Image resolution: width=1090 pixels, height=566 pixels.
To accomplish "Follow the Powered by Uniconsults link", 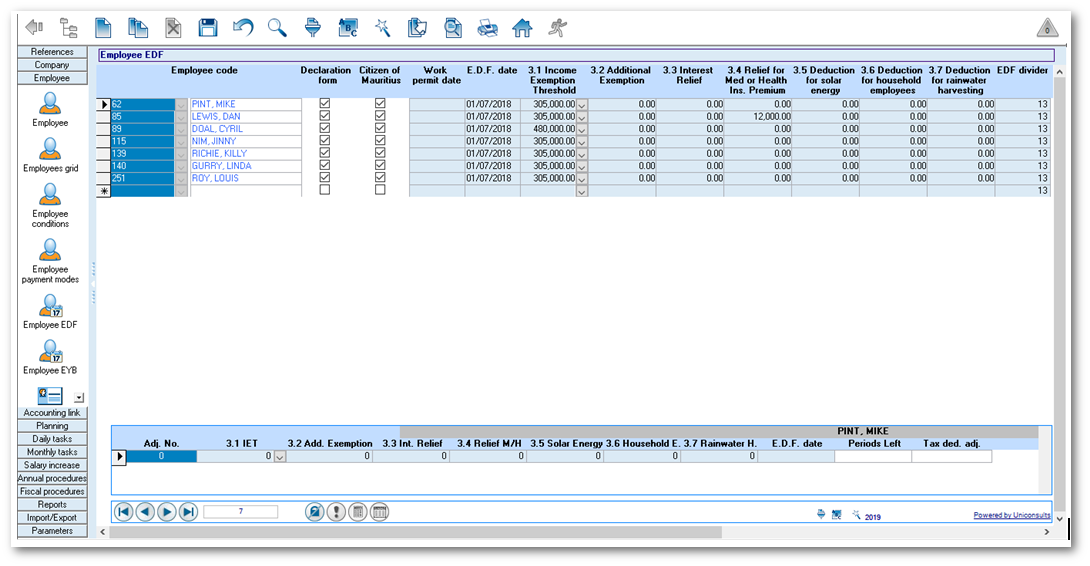I will [x=1011, y=516].
